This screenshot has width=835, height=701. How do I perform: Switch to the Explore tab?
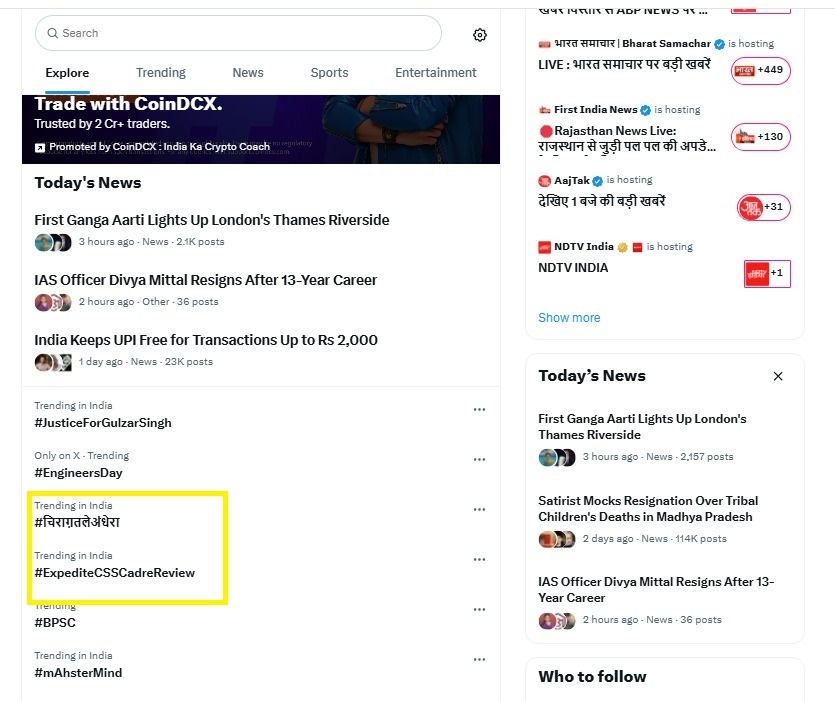(x=67, y=73)
